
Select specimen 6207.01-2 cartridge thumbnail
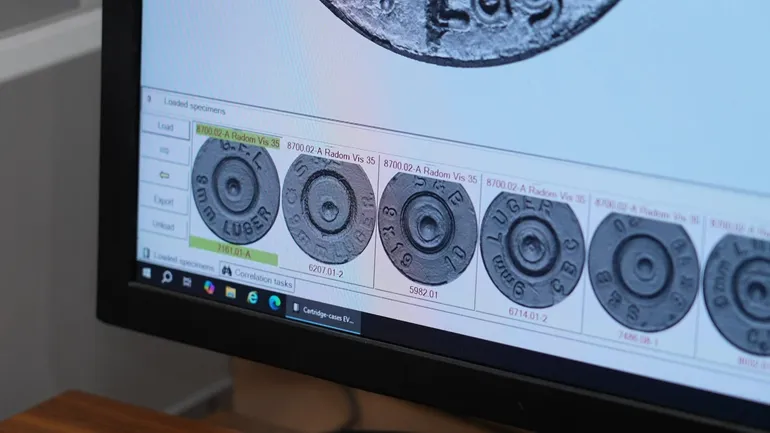coord(328,208)
